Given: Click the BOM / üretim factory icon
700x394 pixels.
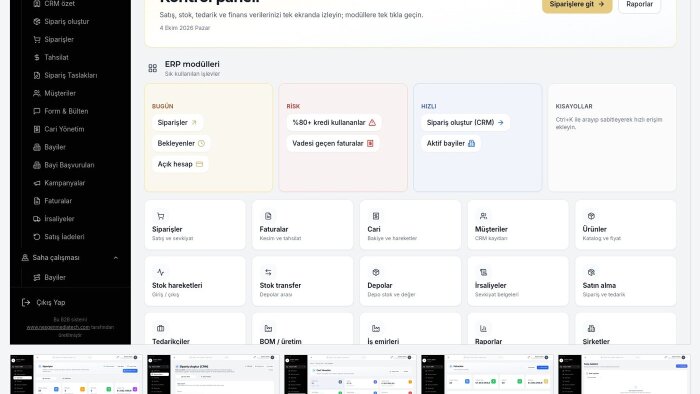Looking at the screenshot, I should click(x=268, y=328).
